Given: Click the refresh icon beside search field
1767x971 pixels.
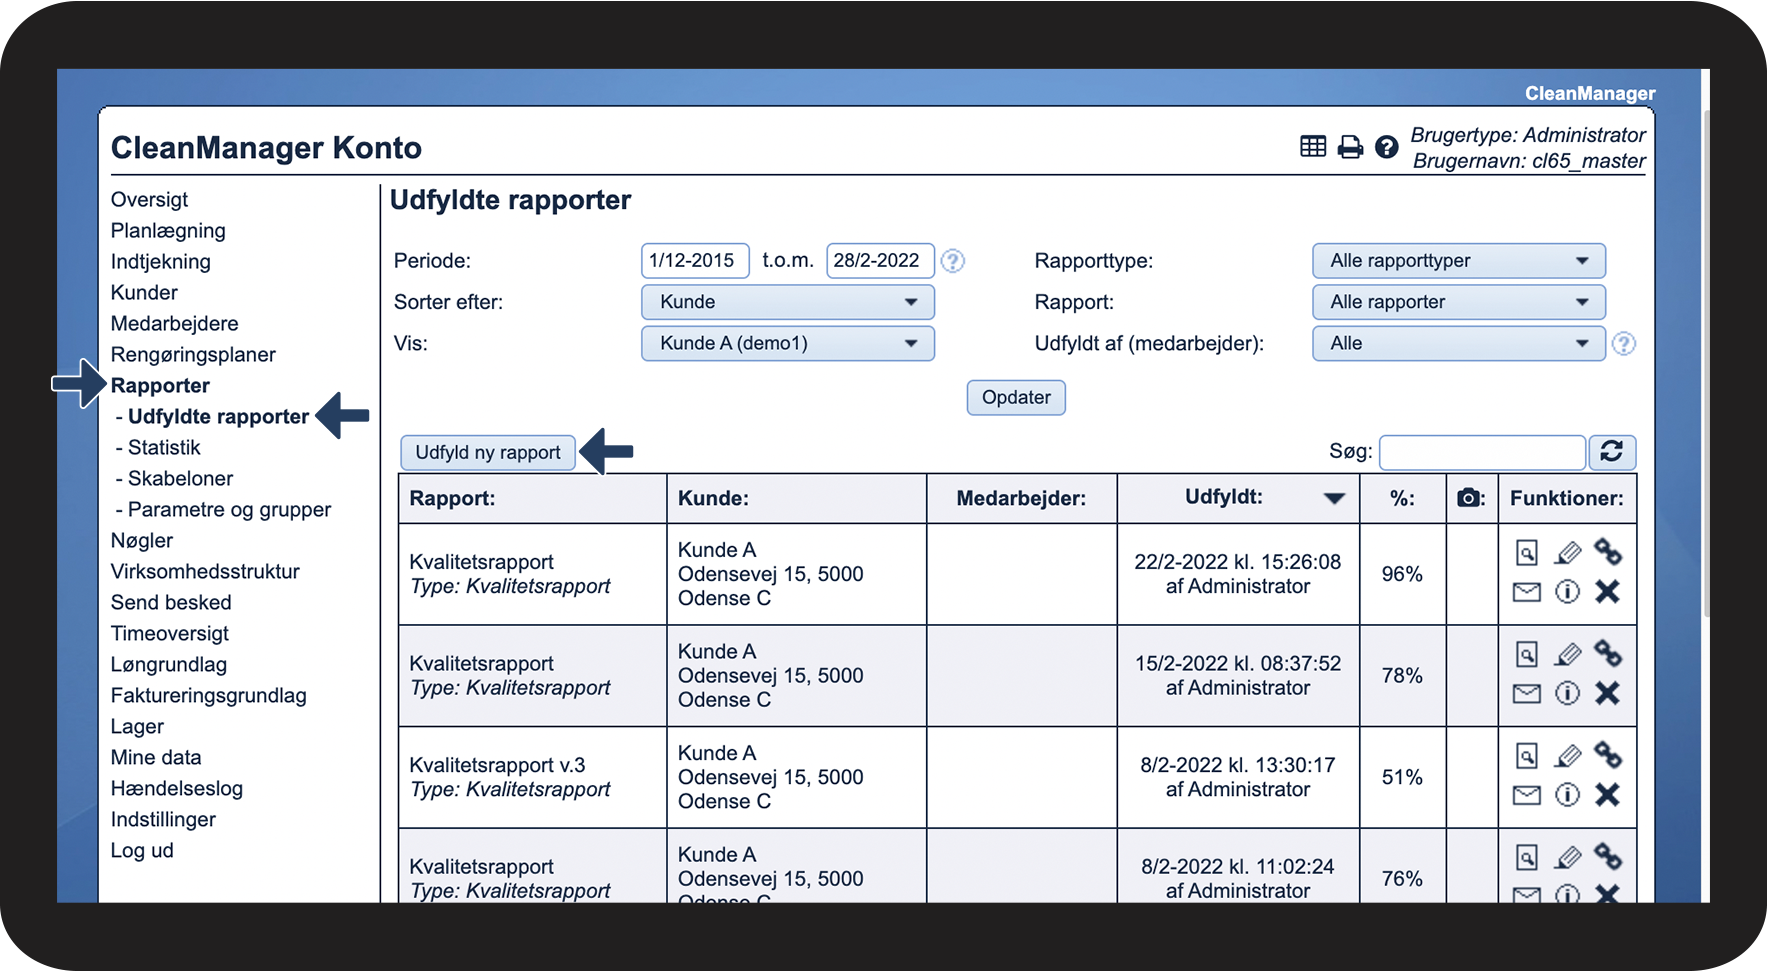Looking at the screenshot, I should tap(1611, 452).
